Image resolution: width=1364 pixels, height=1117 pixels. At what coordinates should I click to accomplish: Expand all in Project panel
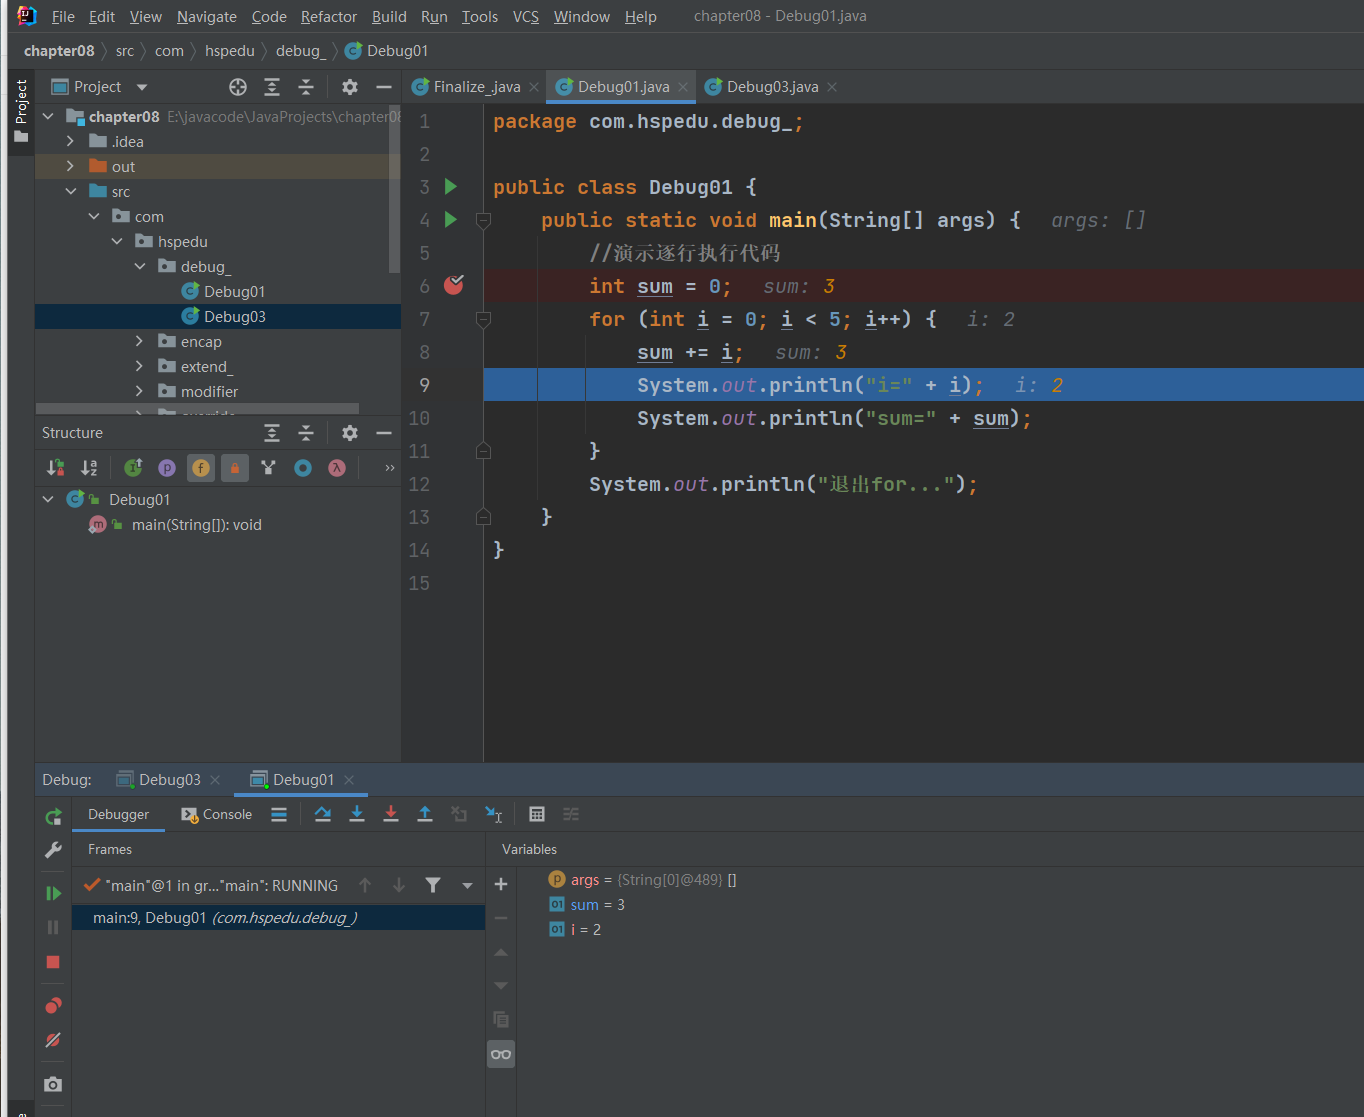pos(272,87)
